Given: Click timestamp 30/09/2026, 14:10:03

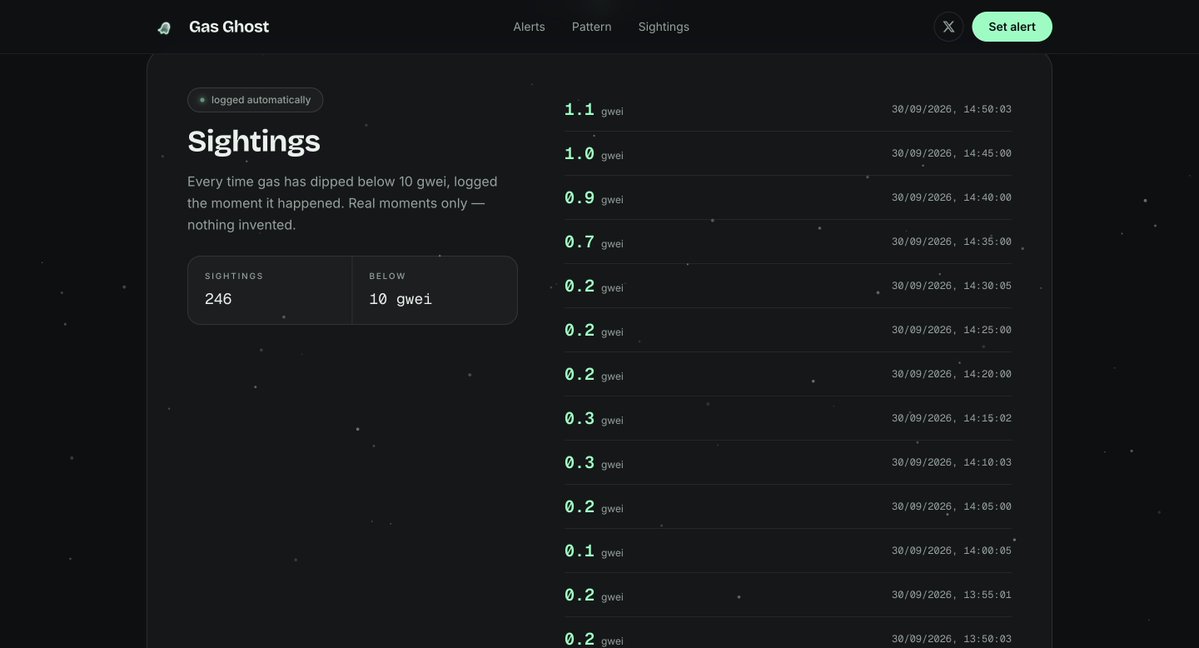Looking at the screenshot, I should [950, 463].
